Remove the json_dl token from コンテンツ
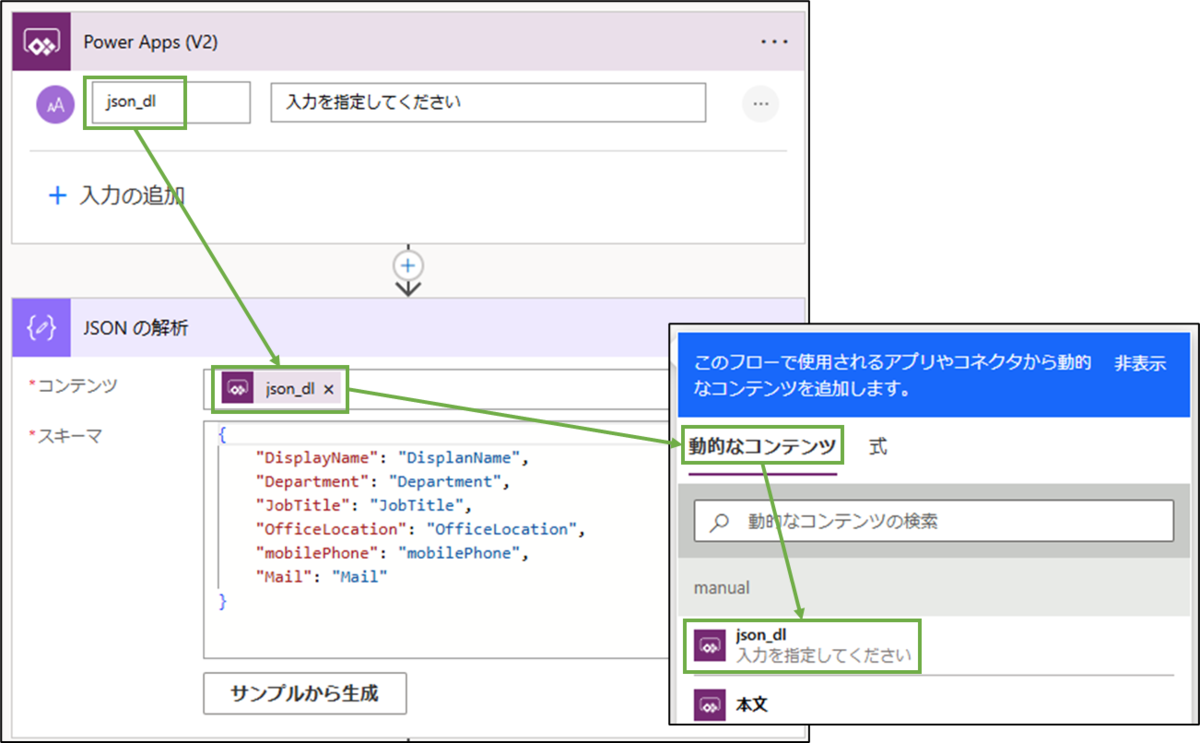This screenshot has height=743, width=1200. click(x=328, y=390)
